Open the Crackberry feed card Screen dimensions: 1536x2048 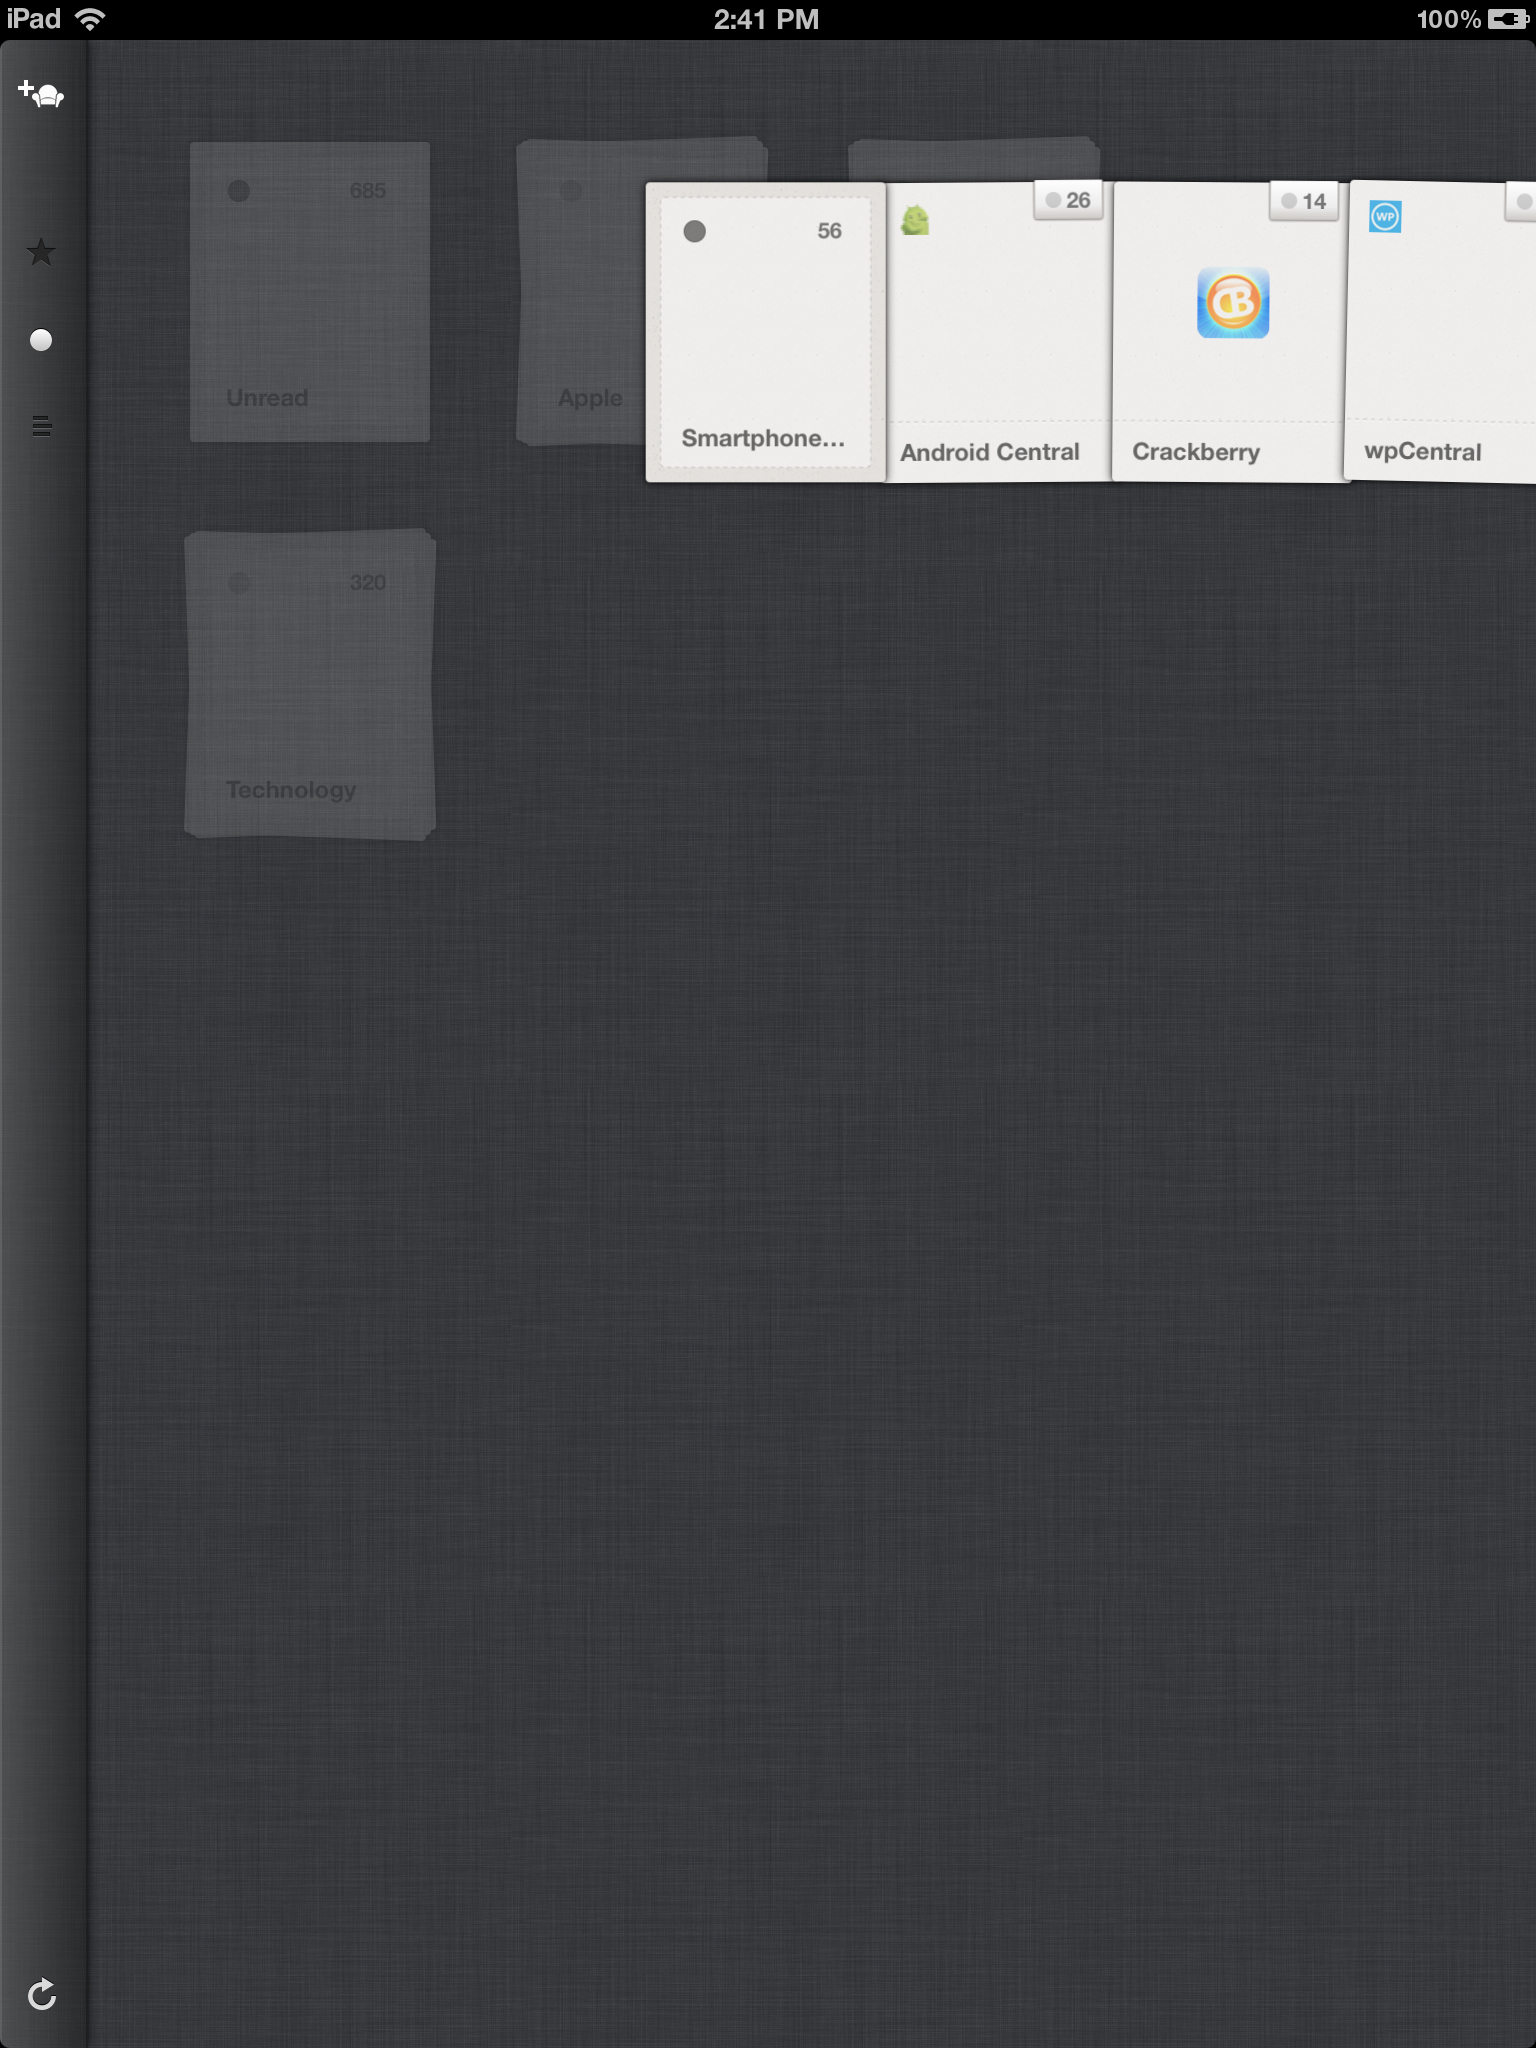(x=1229, y=332)
